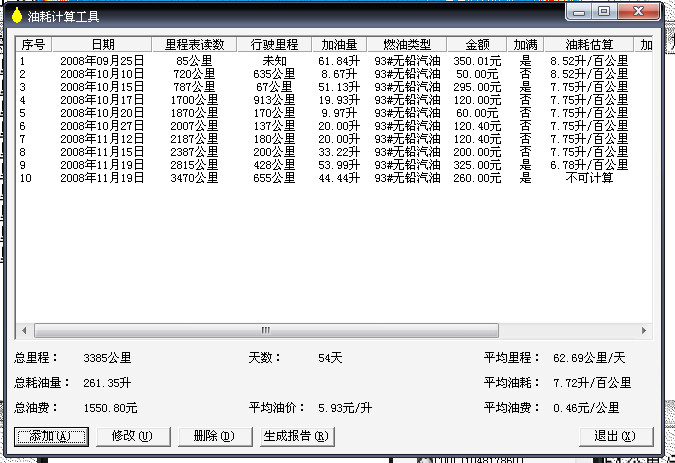Click the 里程表读数 column header
Image resolution: width=675 pixels, height=463 pixels.
194,45
